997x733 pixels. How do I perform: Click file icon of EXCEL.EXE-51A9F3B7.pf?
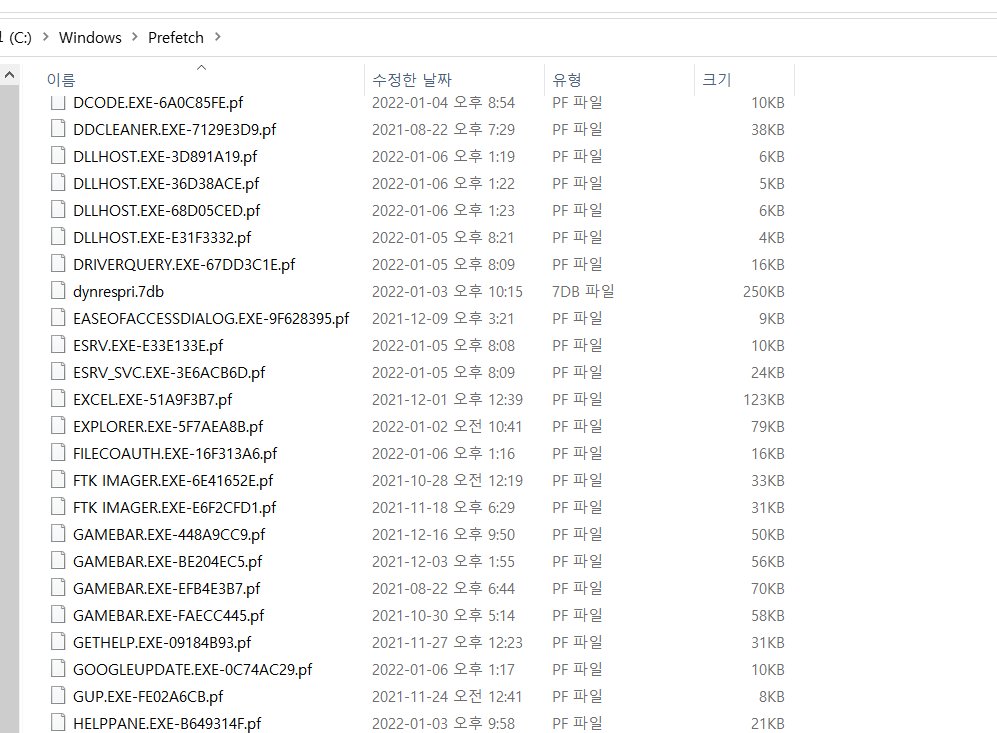point(58,399)
